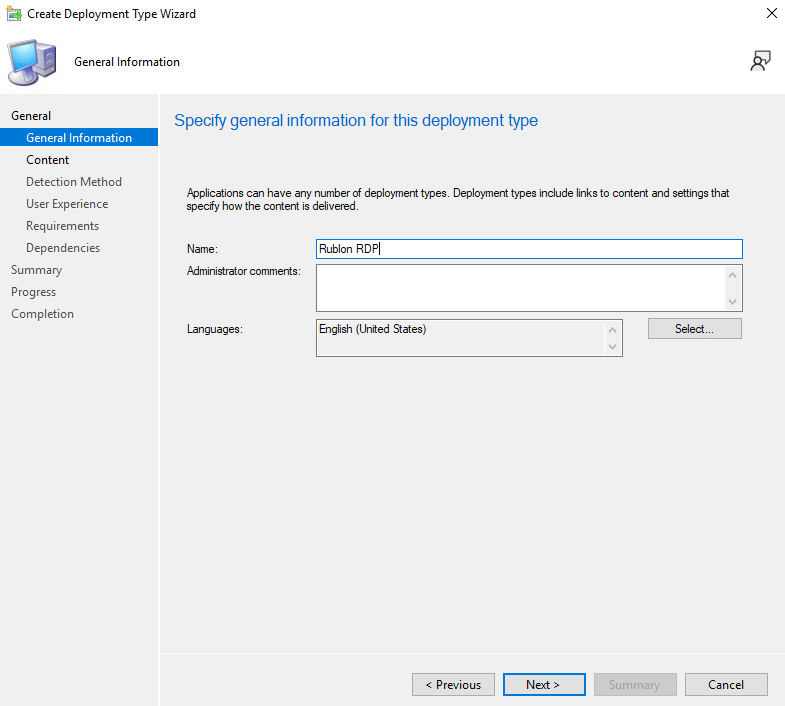Click into the Name text field

(x=529, y=249)
